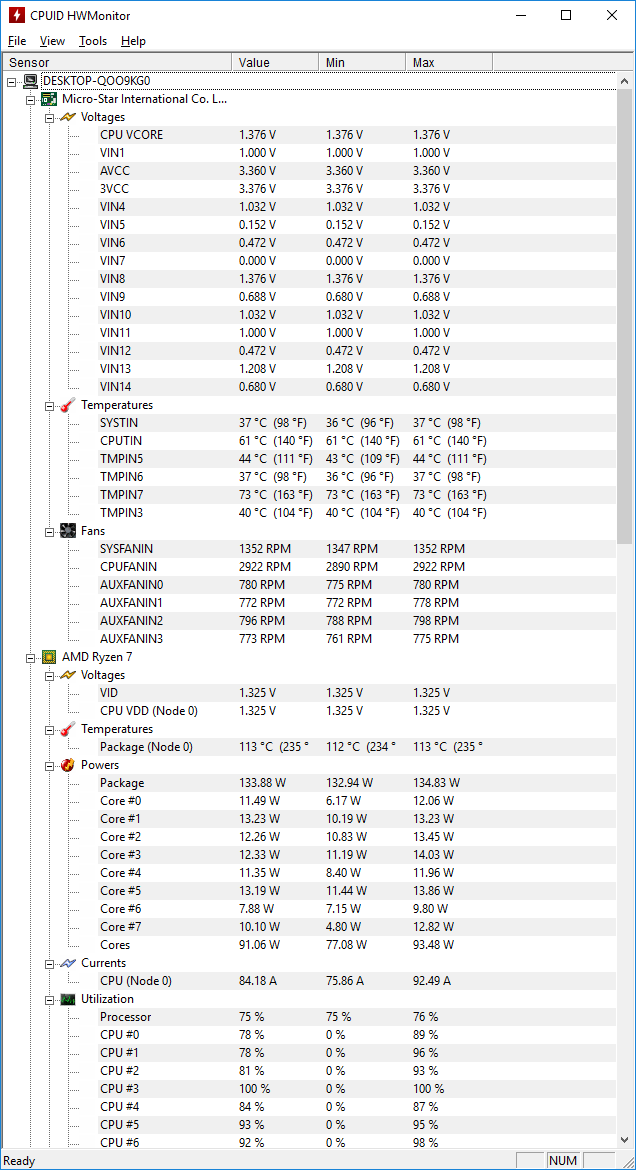The width and height of the screenshot is (636, 1170).
Task: Click the Micro-Star motherboard chip icon
Action: point(49,98)
